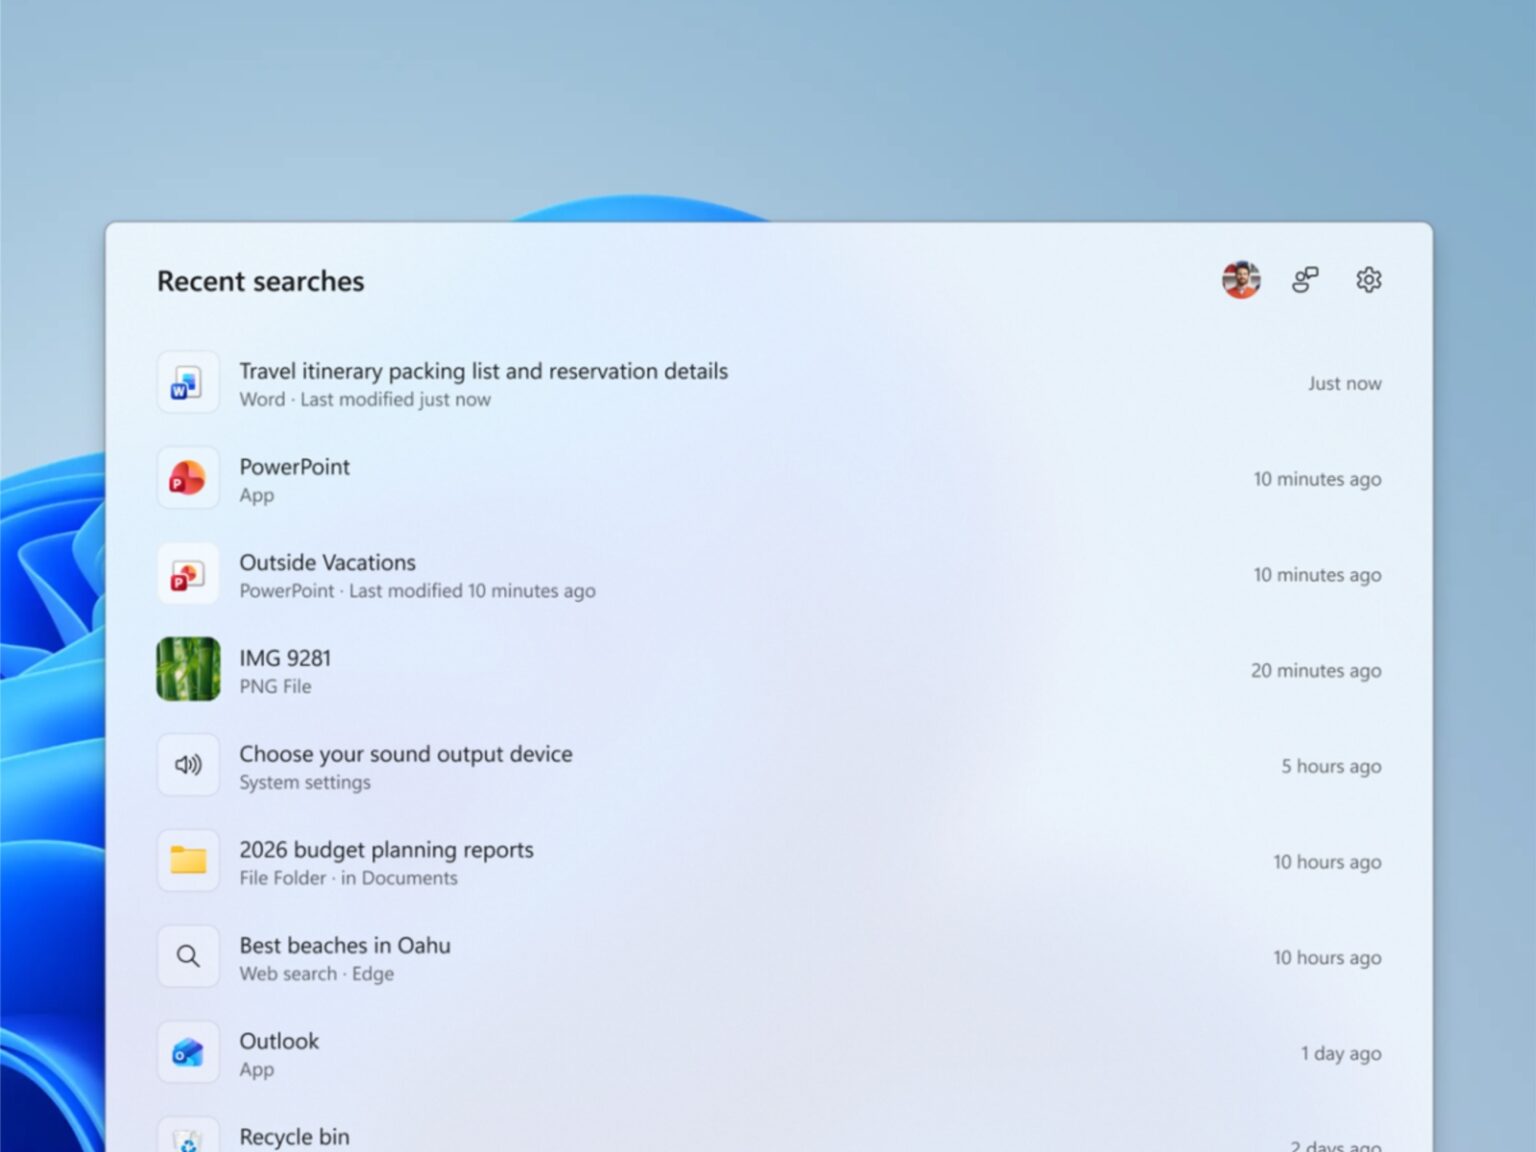The width and height of the screenshot is (1536, 1152).
Task: Click the accounts switcher icon beside the avatar
Action: coord(1305,280)
